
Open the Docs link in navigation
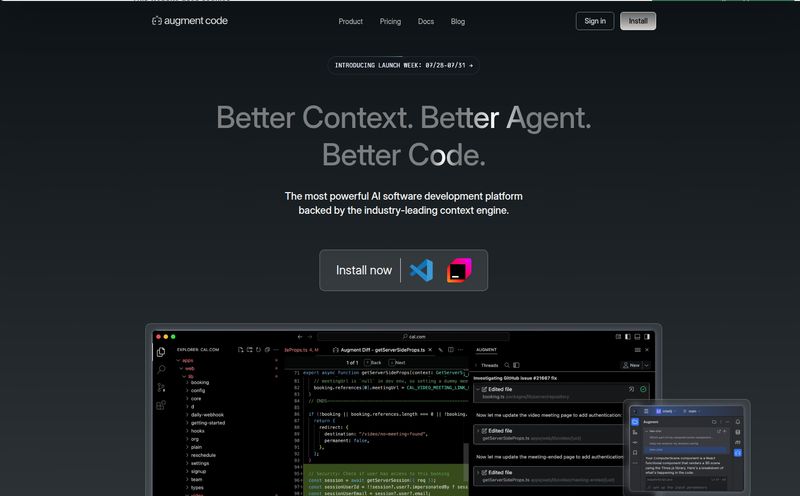click(x=426, y=21)
